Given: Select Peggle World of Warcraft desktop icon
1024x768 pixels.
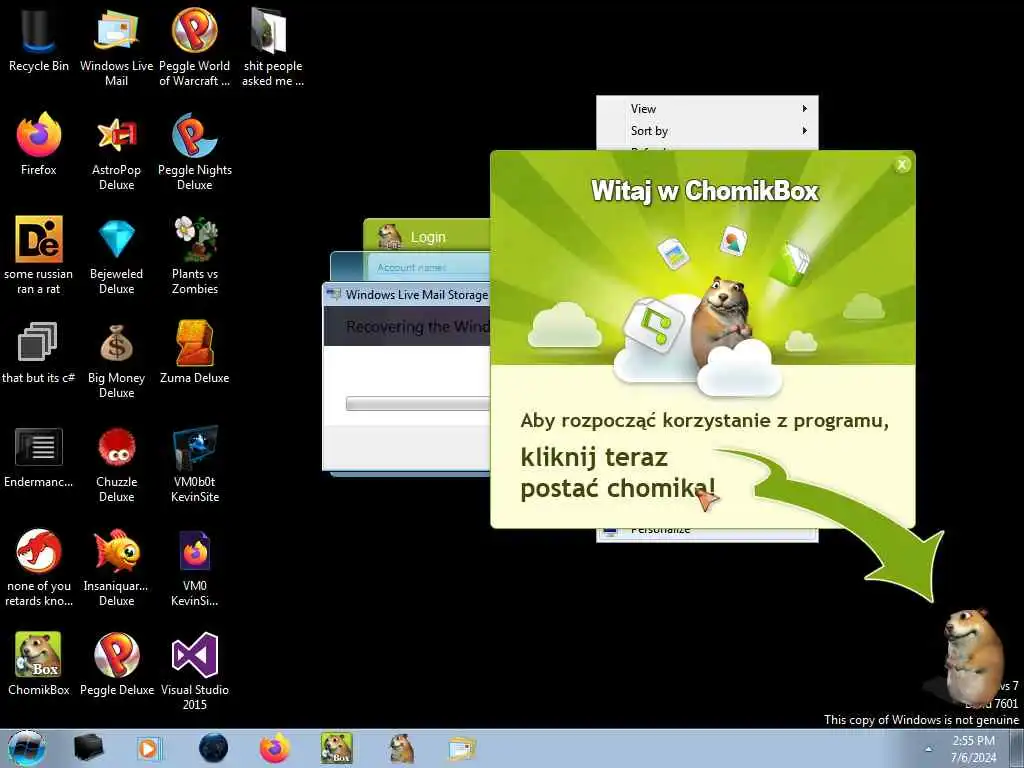Looking at the screenshot, I should pyautogui.click(x=195, y=46).
